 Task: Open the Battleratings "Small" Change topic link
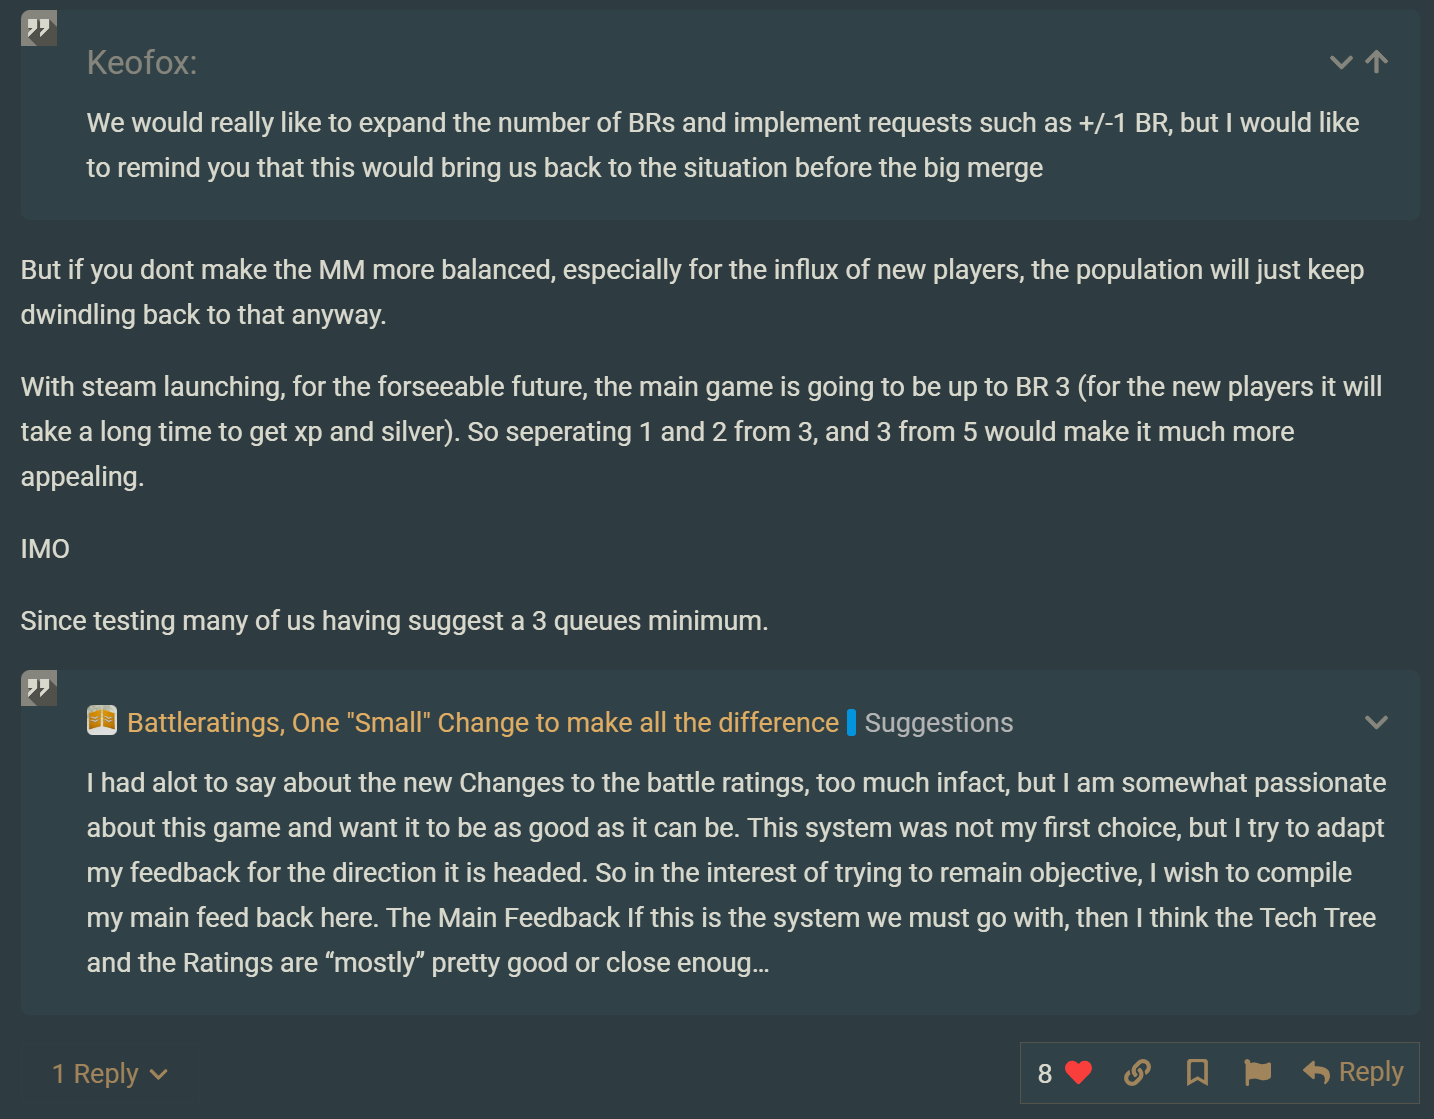click(483, 722)
